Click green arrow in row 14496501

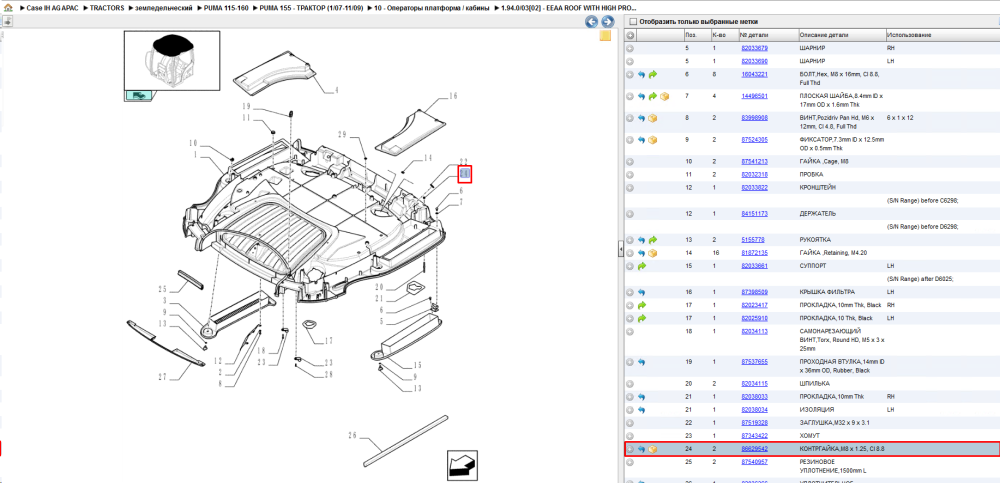(x=652, y=96)
